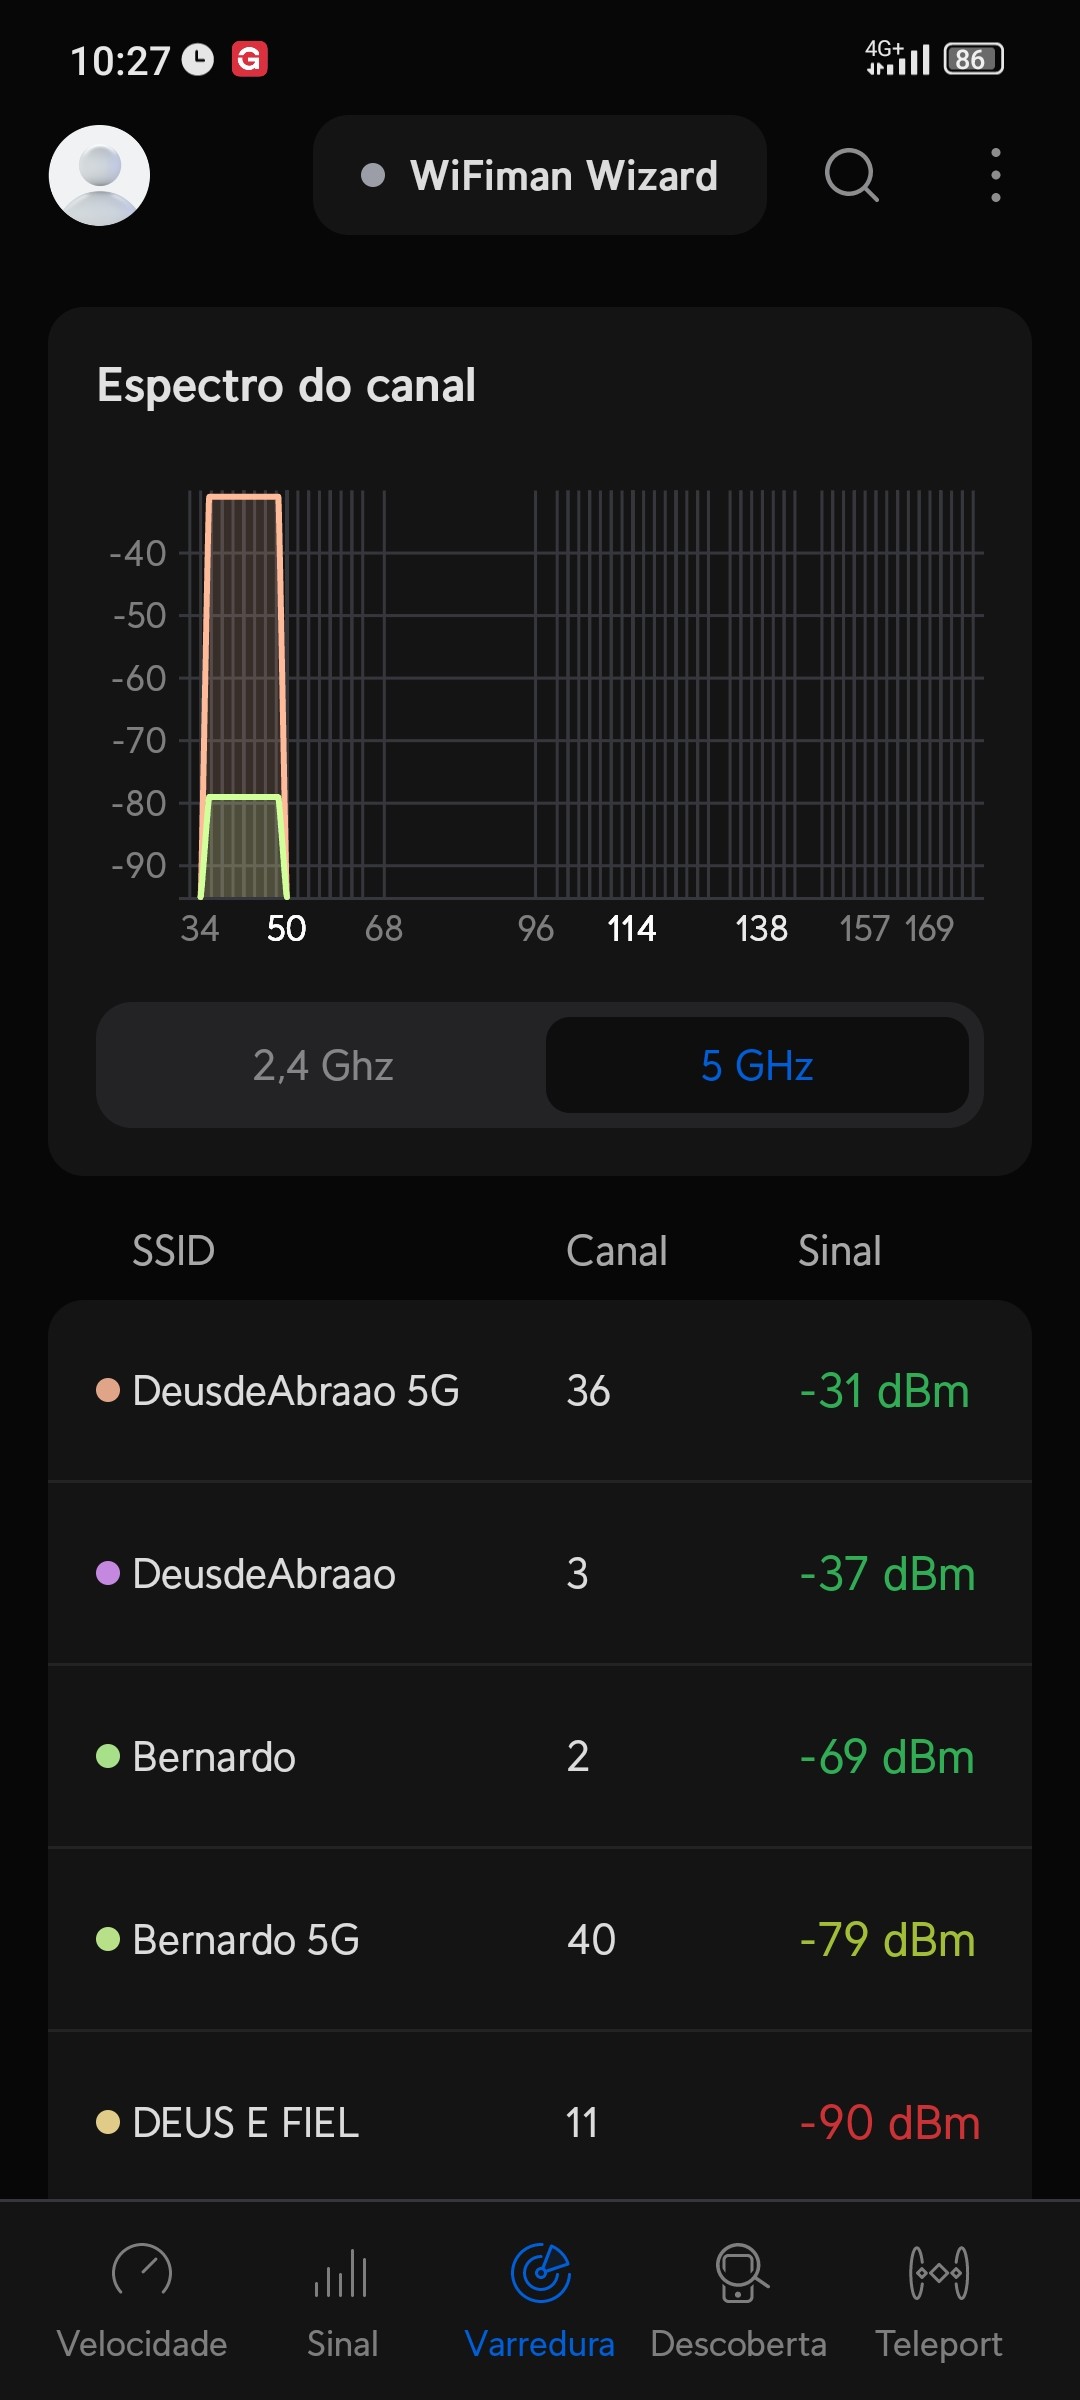Open the profile avatar icon

click(x=99, y=175)
